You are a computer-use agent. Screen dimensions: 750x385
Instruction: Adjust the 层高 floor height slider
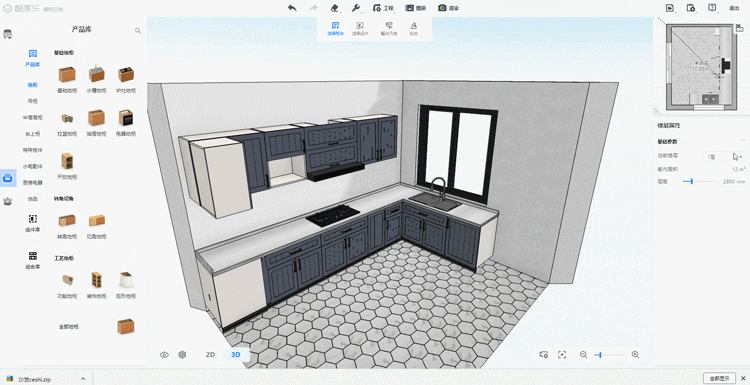[x=699, y=181]
